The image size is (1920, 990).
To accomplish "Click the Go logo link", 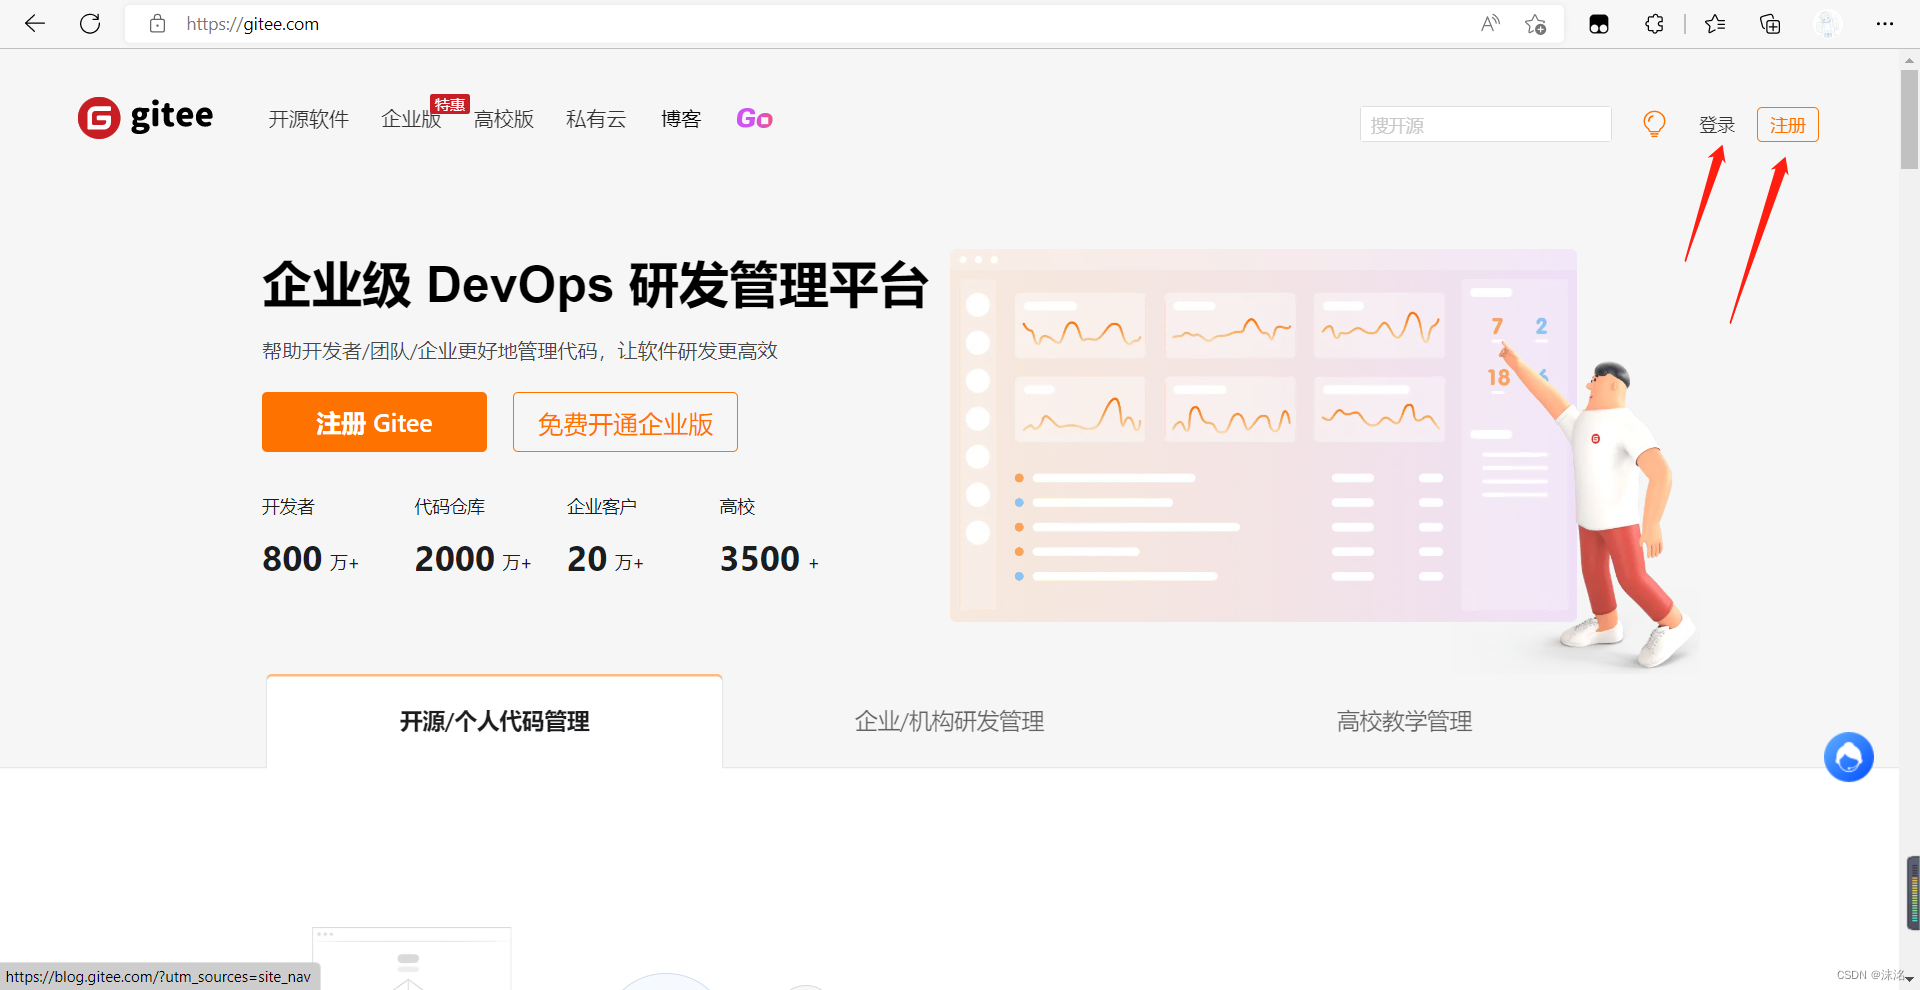I will pos(754,119).
